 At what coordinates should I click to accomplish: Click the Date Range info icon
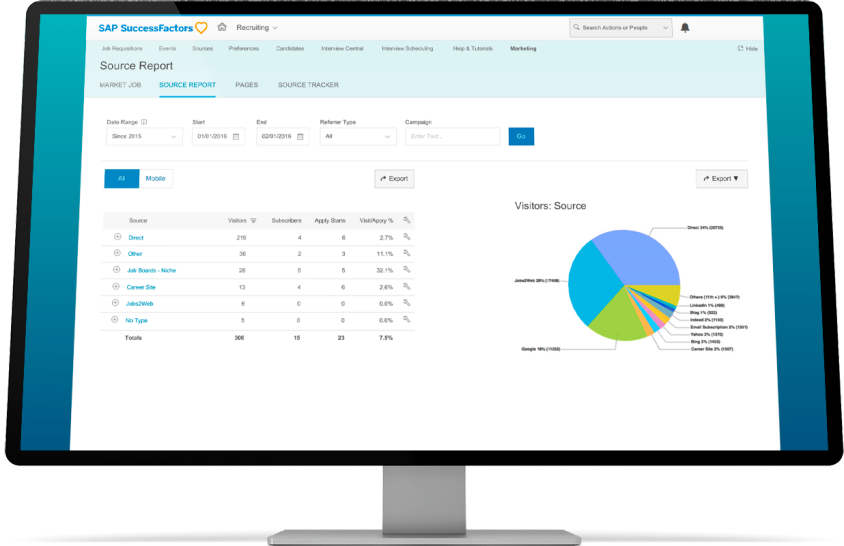(x=144, y=121)
